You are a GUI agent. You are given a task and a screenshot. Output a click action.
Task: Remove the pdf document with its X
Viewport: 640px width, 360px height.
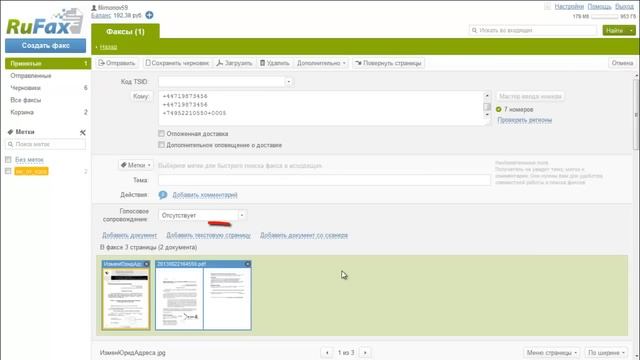247,264
